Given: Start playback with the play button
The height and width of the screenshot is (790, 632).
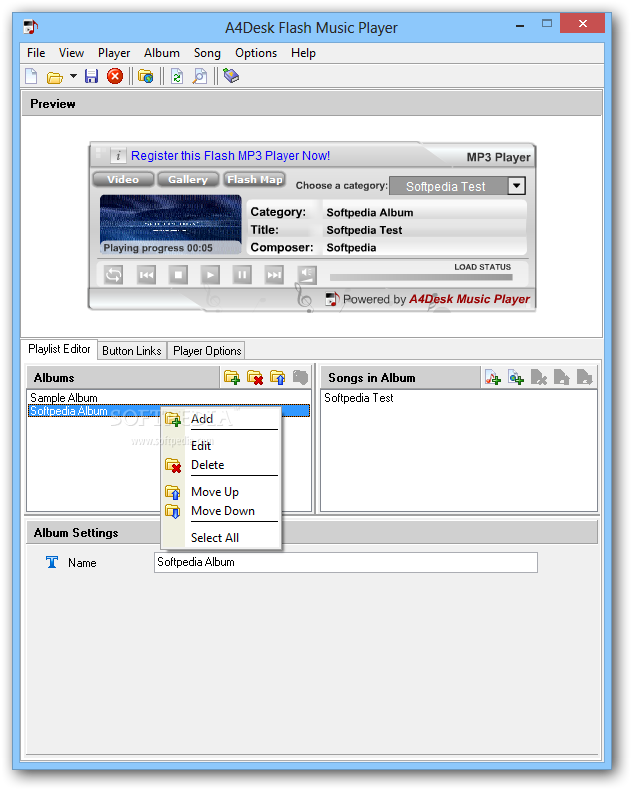Looking at the screenshot, I should [x=210, y=275].
